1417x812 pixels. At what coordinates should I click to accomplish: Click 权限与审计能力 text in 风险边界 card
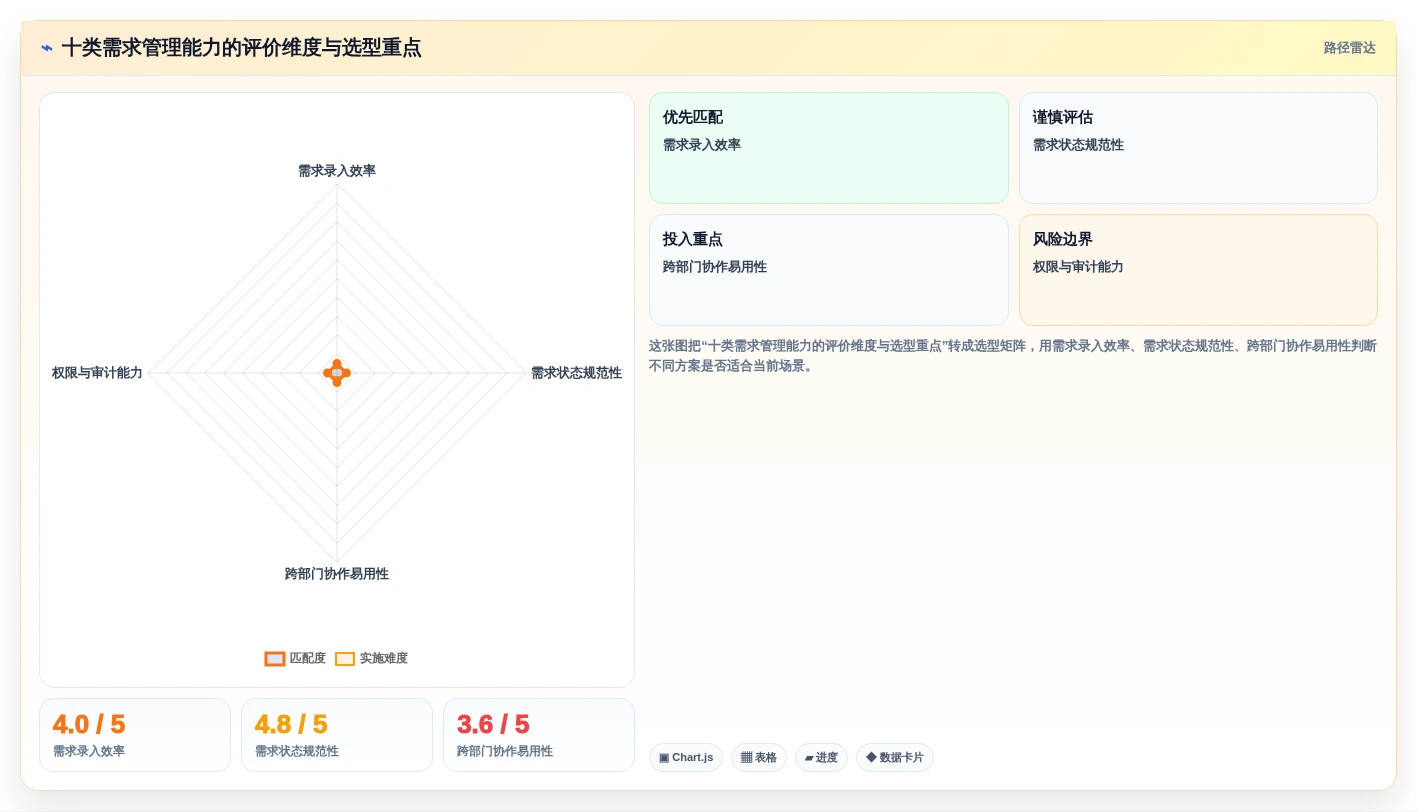[x=1078, y=267]
